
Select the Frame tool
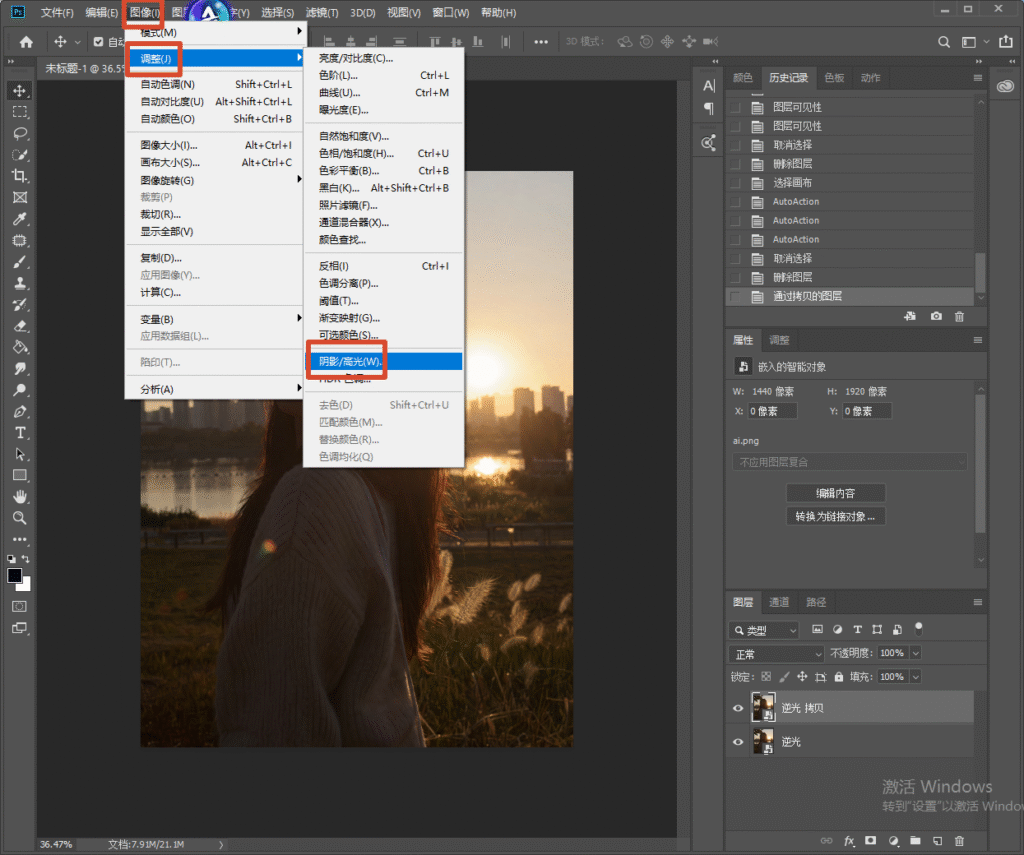pyautogui.click(x=20, y=197)
